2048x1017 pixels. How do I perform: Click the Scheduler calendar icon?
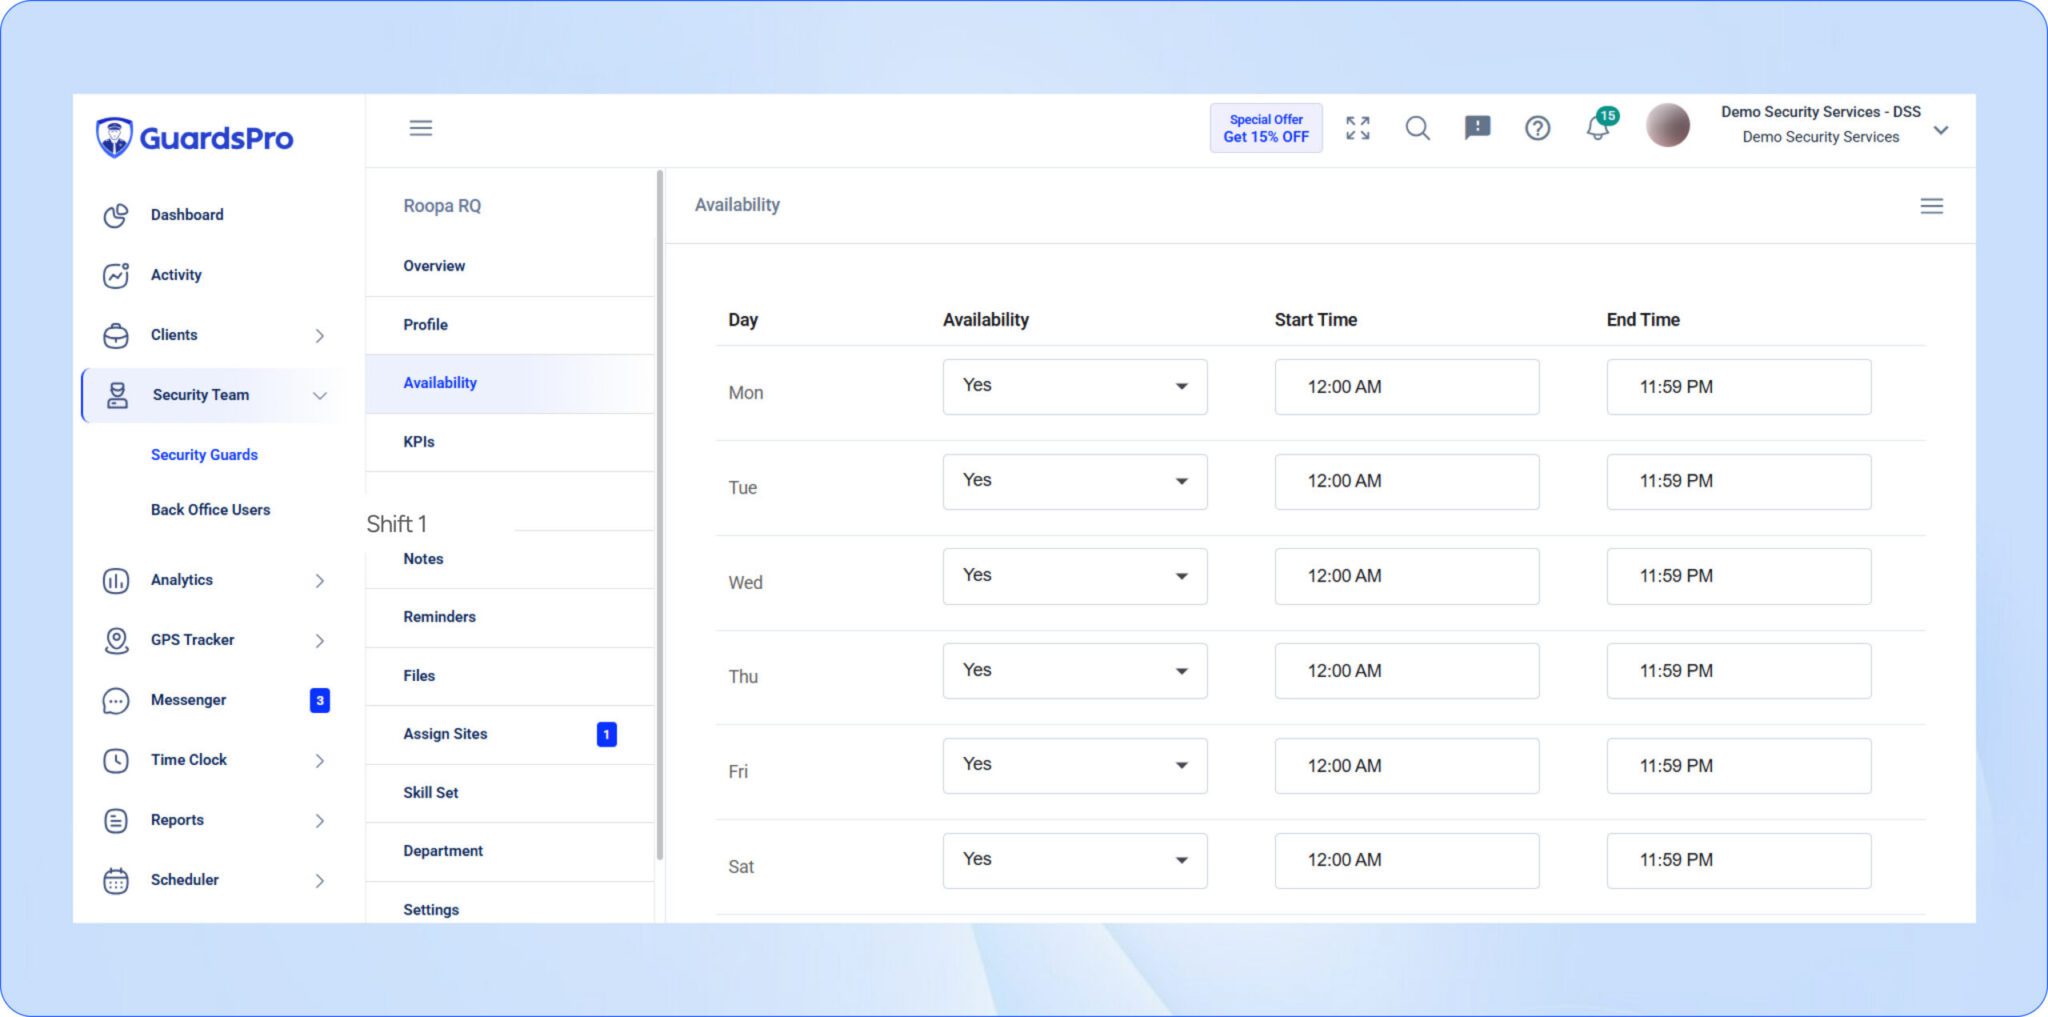click(x=116, y=880)
